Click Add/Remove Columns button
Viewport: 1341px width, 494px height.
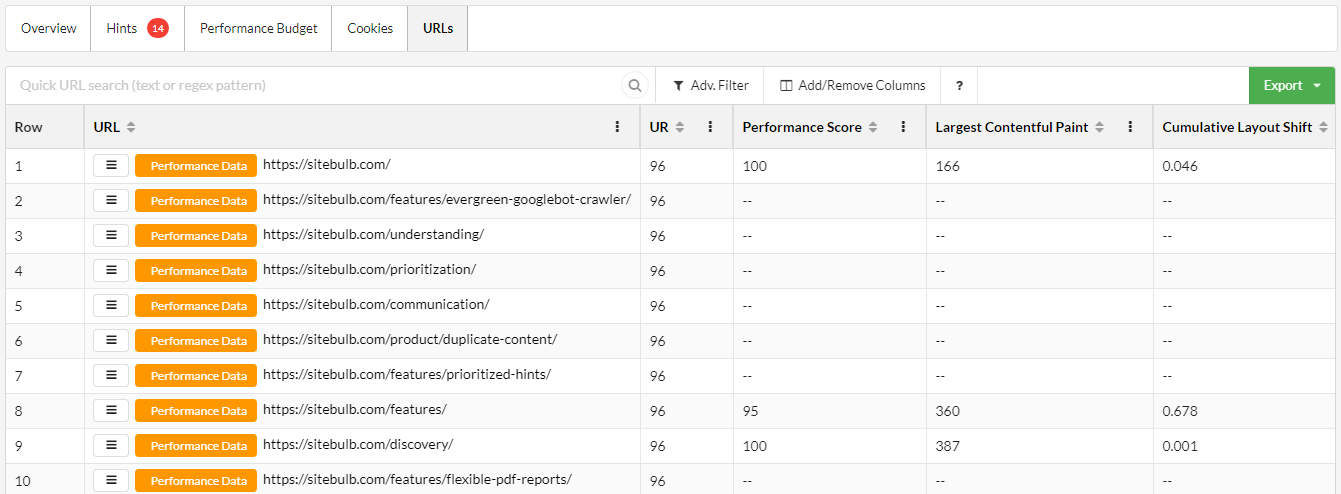(853, 86)
